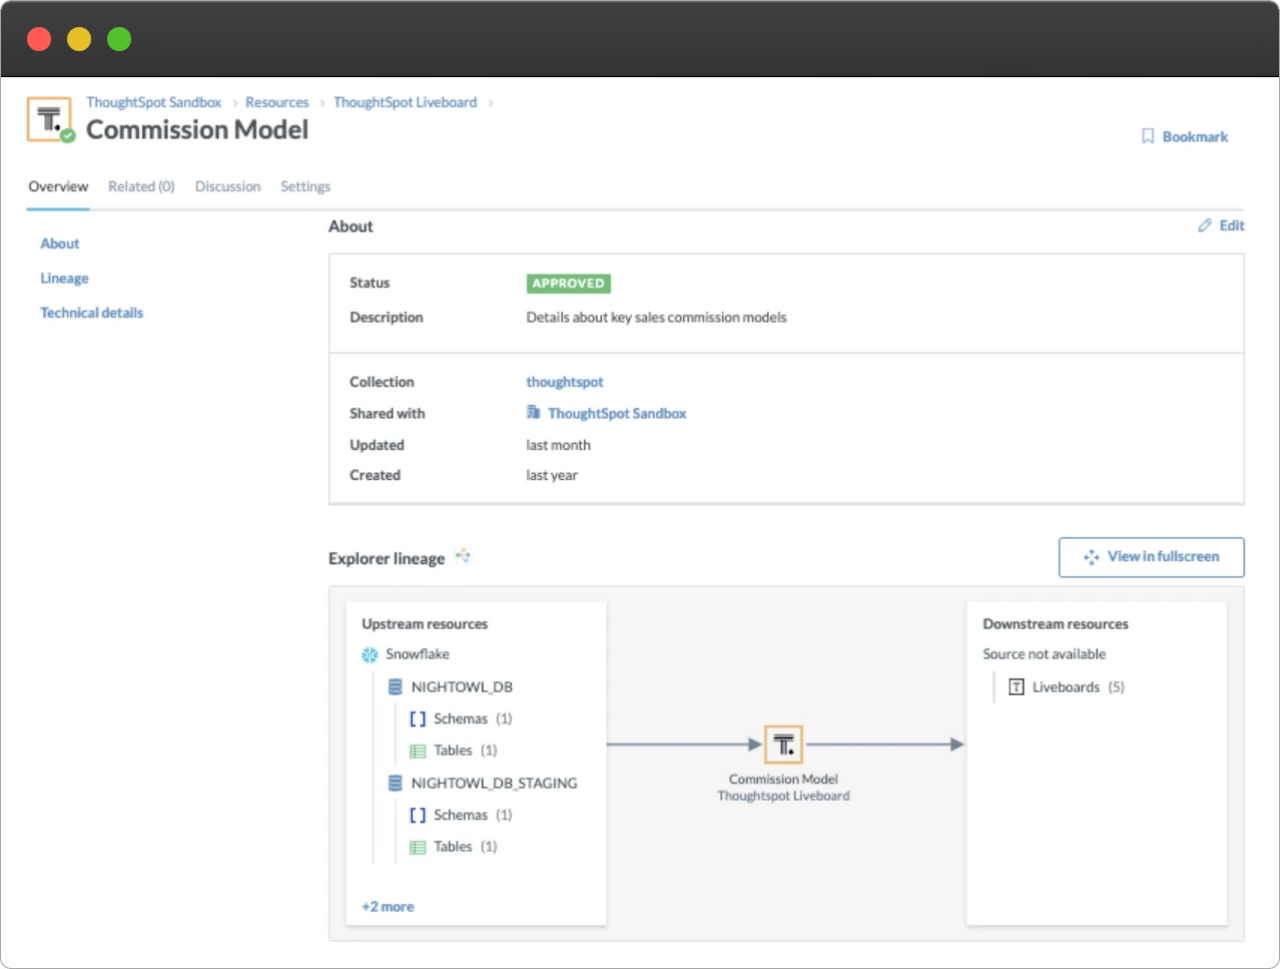
Task: Click Tables grid icon under NIGHTOWL_DB_STAGING
Action: pos(418,847)
